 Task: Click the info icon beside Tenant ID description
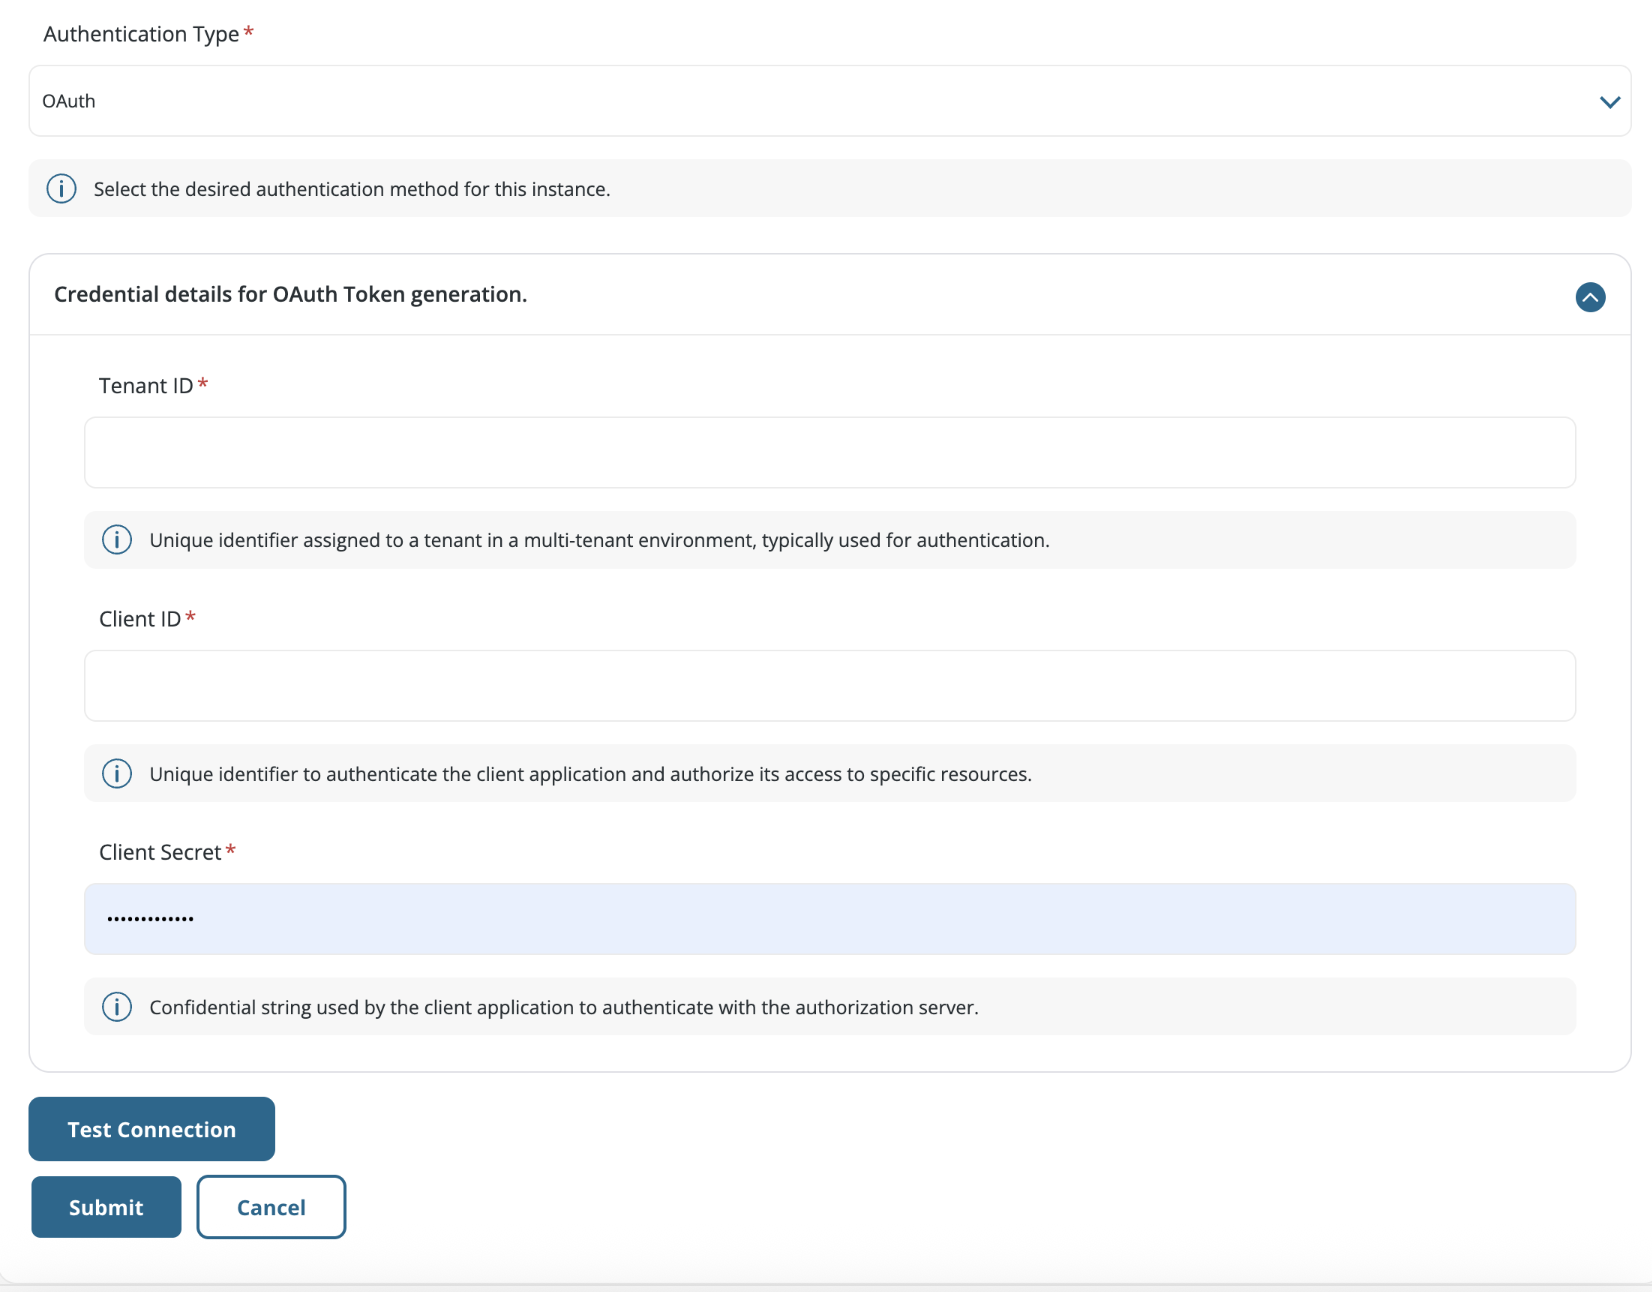pos(117,540)
